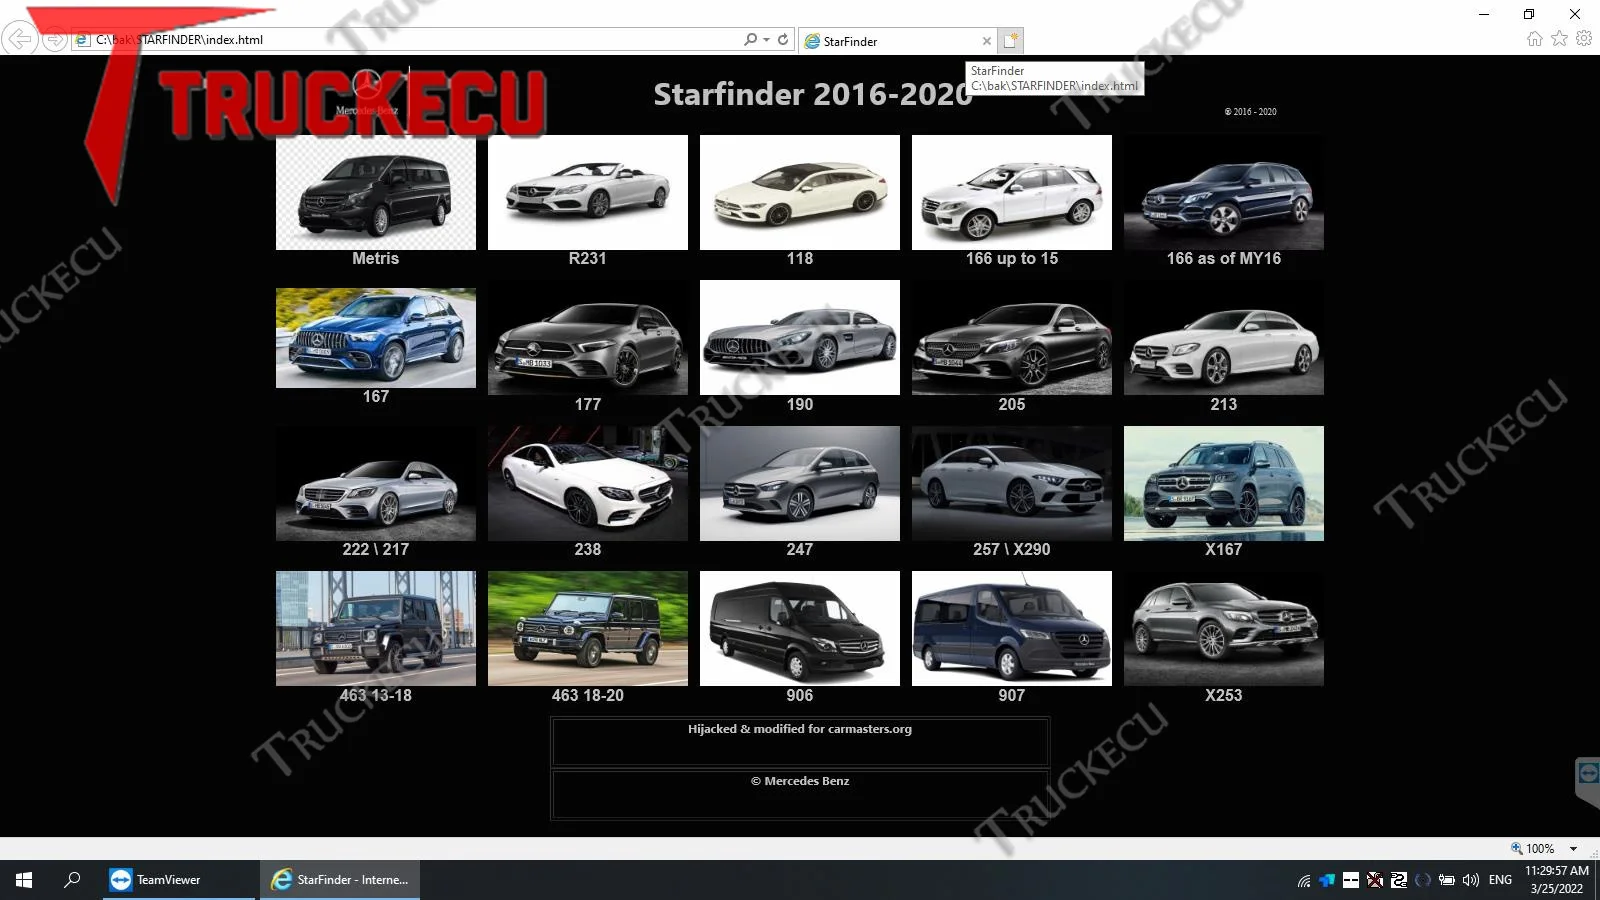
Task: Open the Windows Start menu
Action: tap(24, 880)
